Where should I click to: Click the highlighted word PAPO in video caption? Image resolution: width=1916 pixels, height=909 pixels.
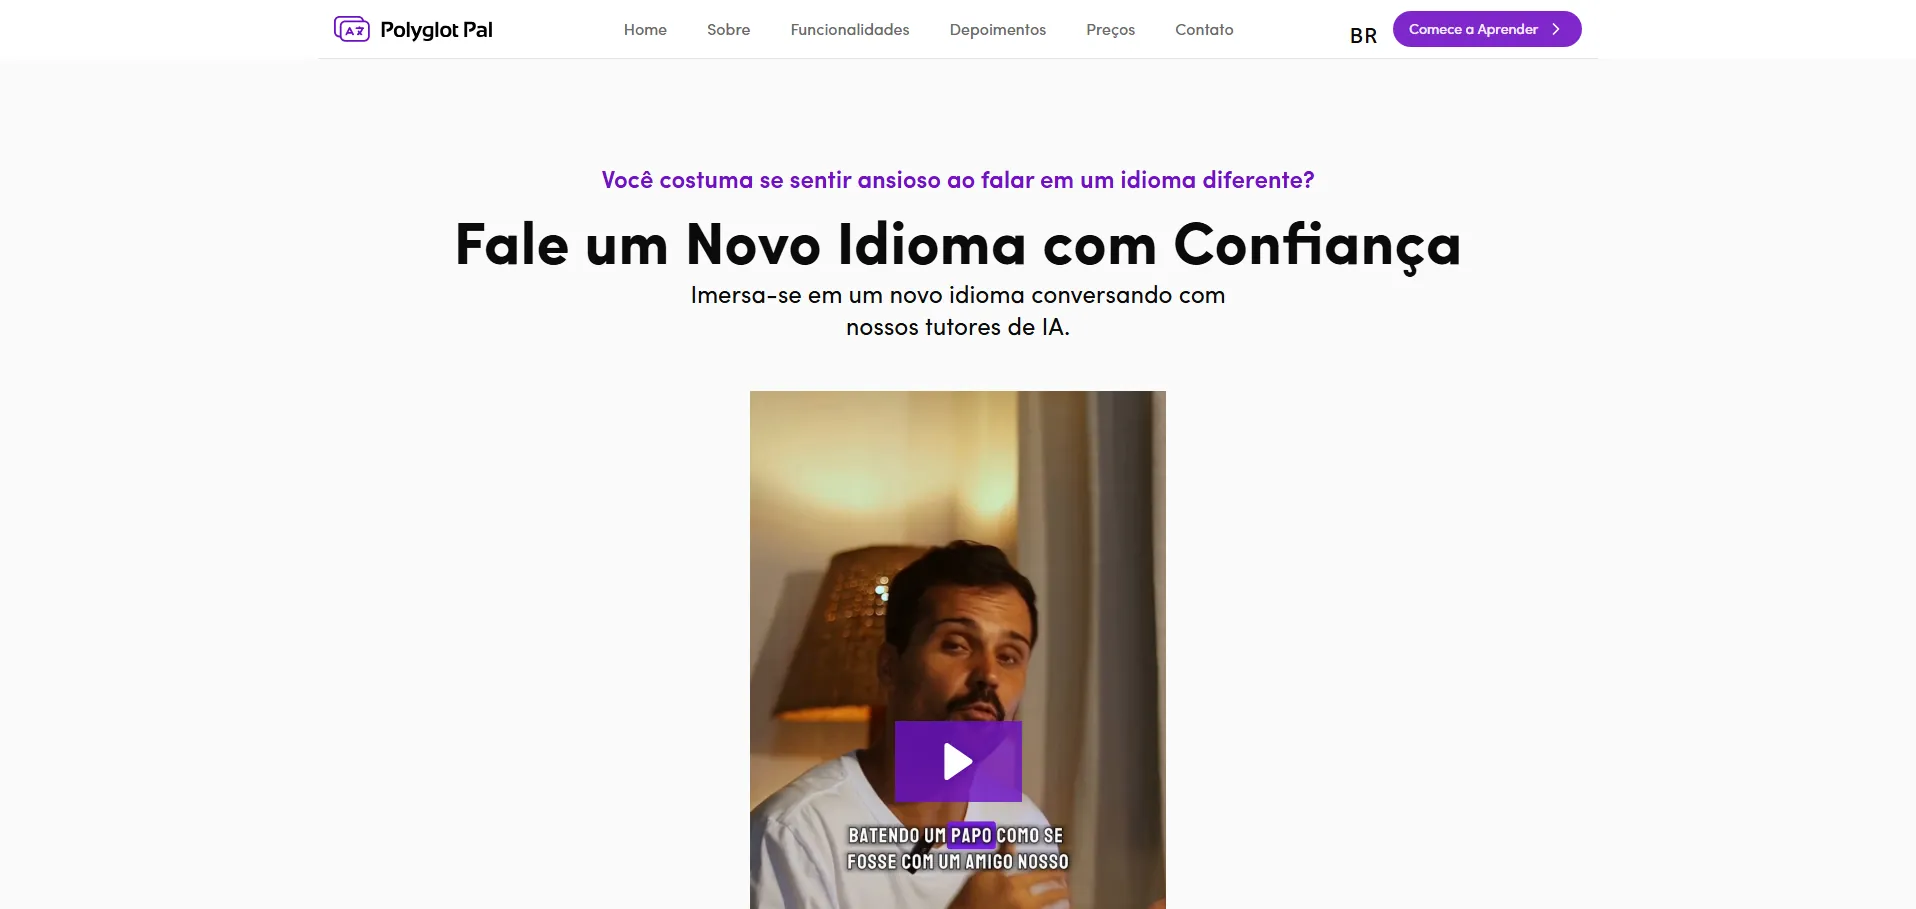pos(971,835)
